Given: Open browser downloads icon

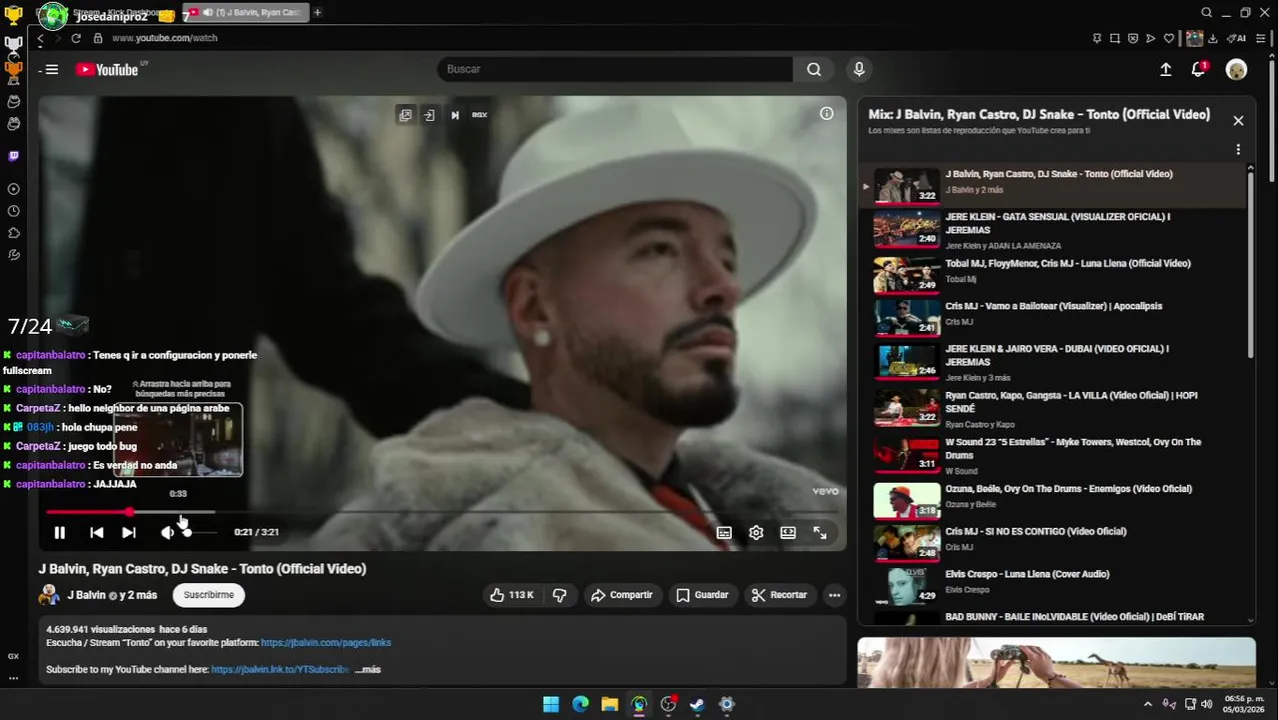Looking at the screenshot, I should [1213, 38].
